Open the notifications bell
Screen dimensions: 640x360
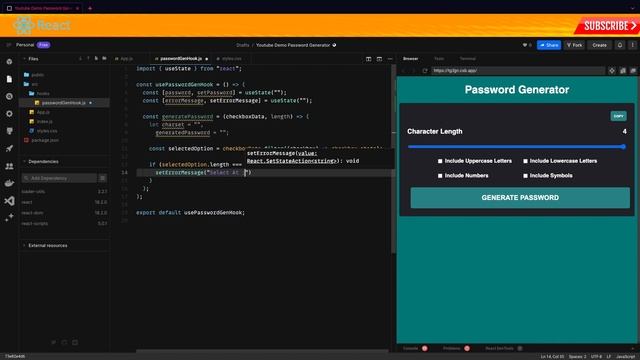[x=620, y=45]
